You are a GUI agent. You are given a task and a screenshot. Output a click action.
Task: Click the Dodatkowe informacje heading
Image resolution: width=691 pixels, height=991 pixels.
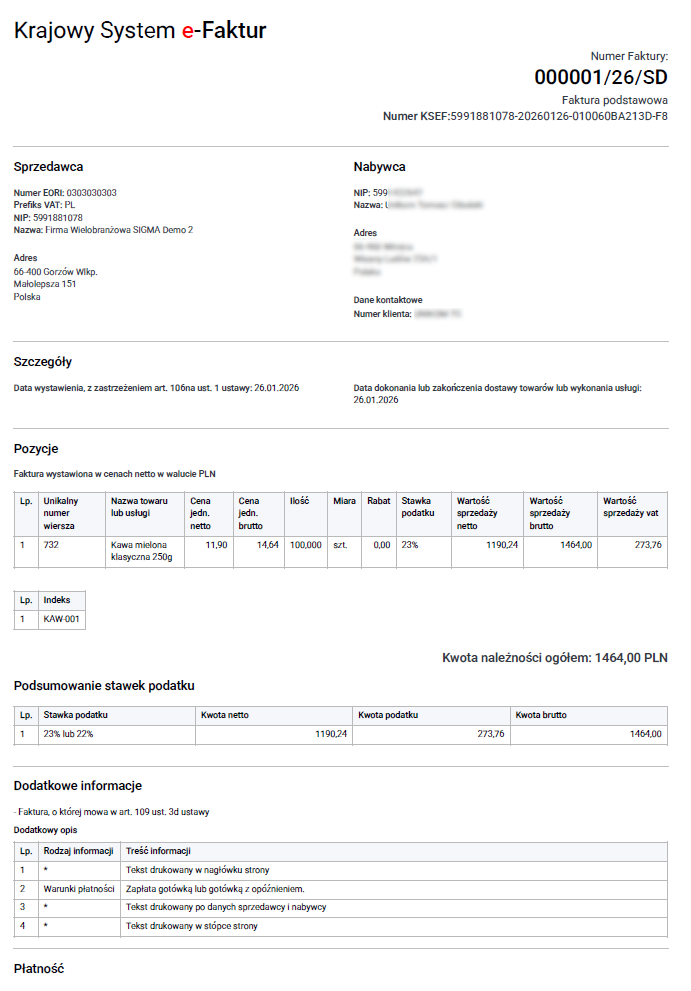77,786
